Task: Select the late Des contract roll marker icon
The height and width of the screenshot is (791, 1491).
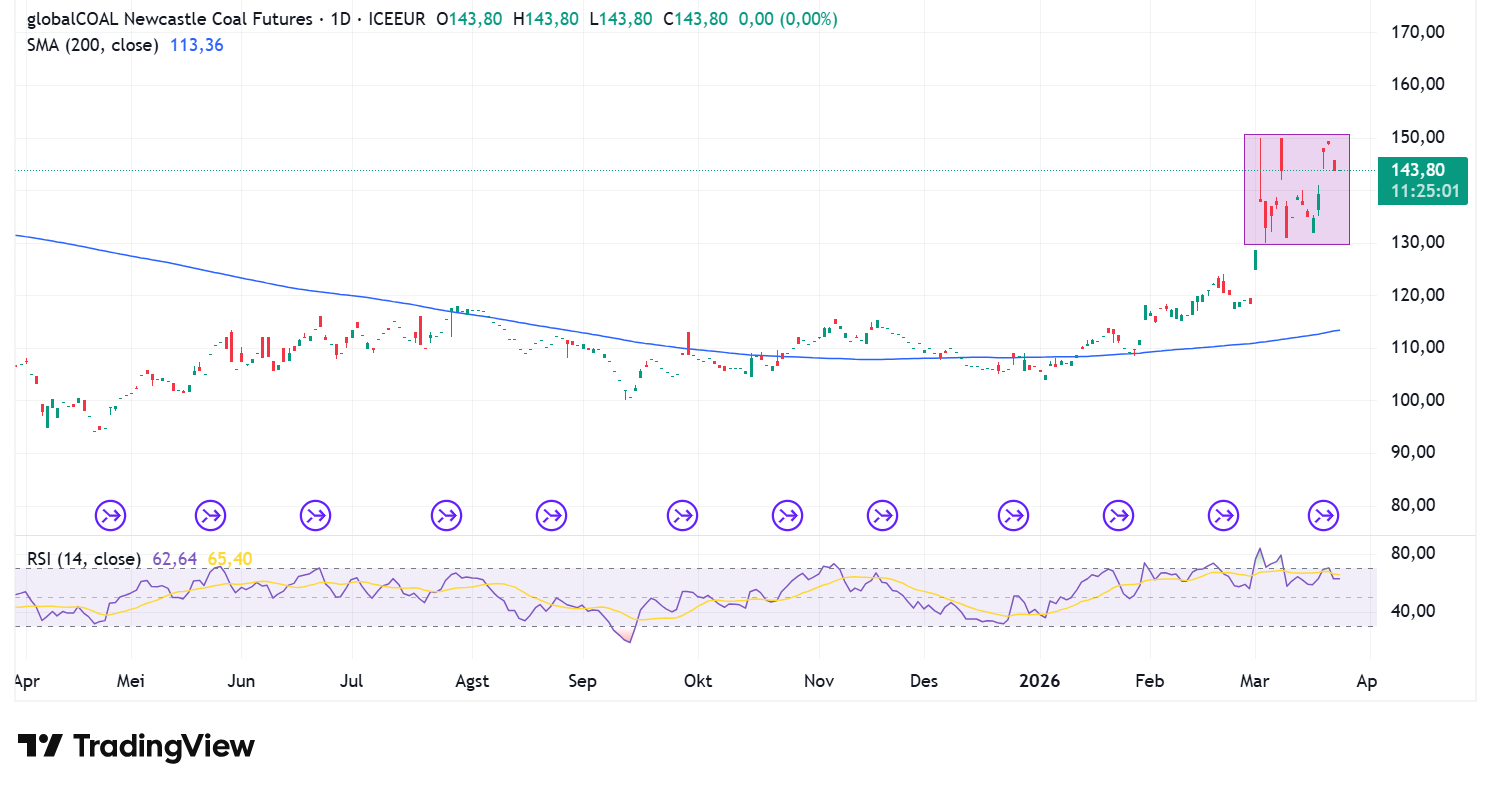Action: 1014,516
